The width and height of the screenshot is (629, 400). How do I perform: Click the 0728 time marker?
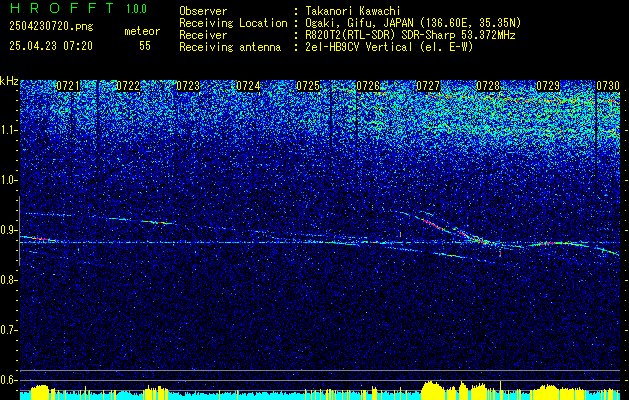[x=488, y=86]
